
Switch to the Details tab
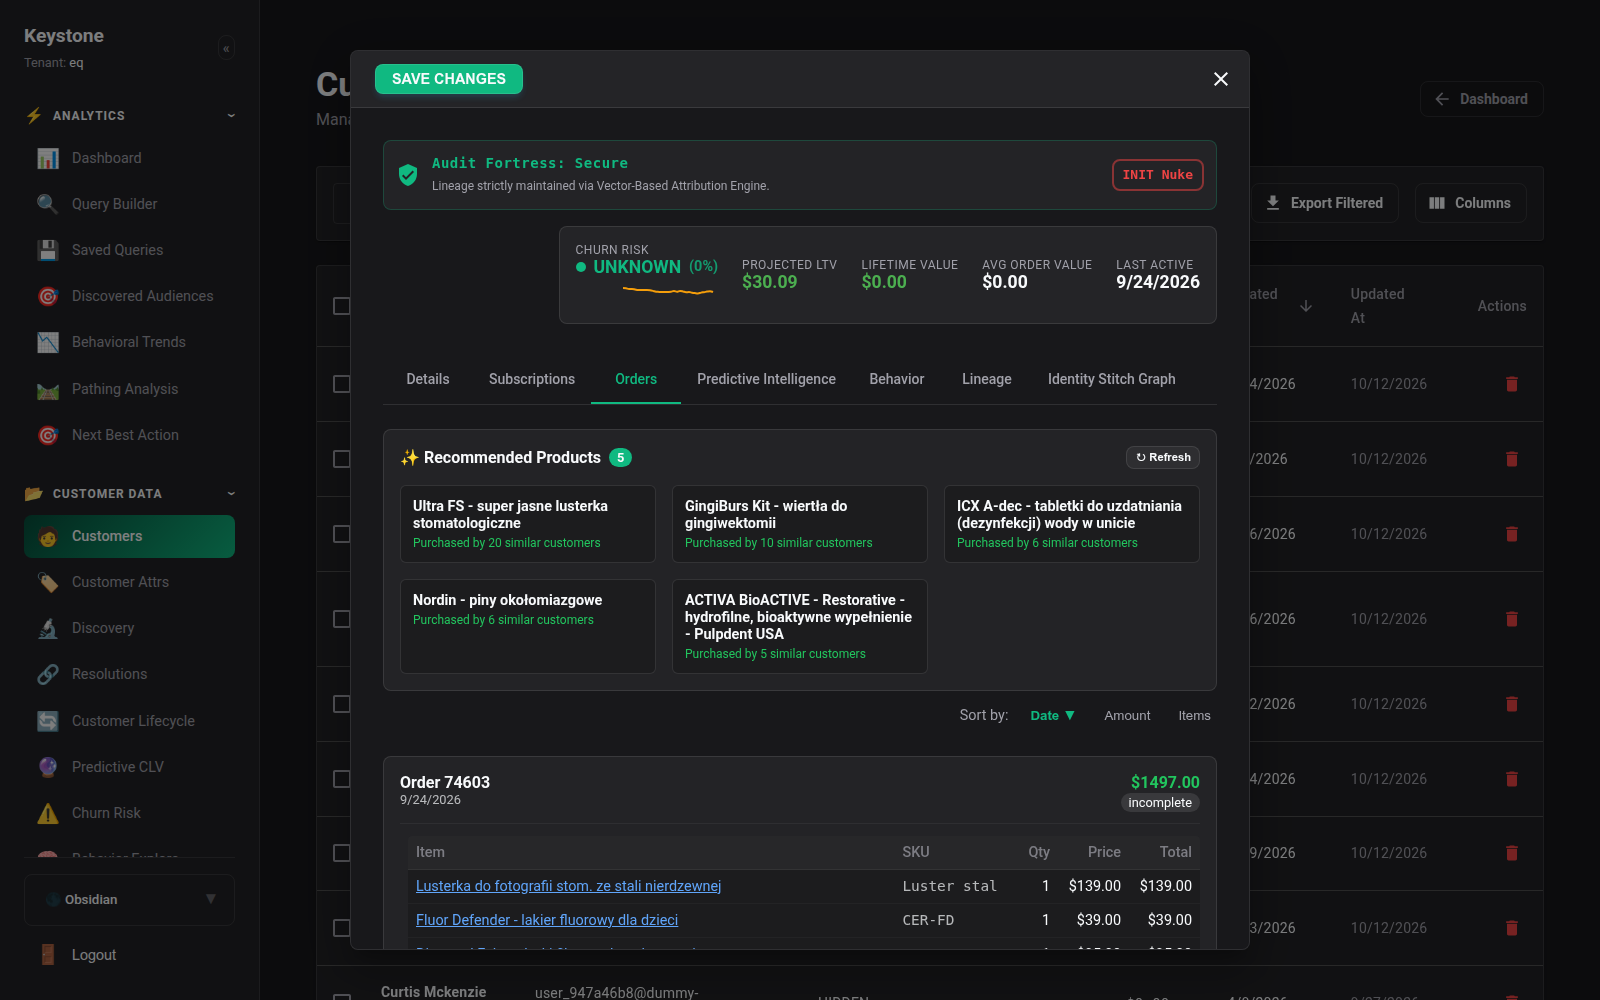tap(428, 379)
